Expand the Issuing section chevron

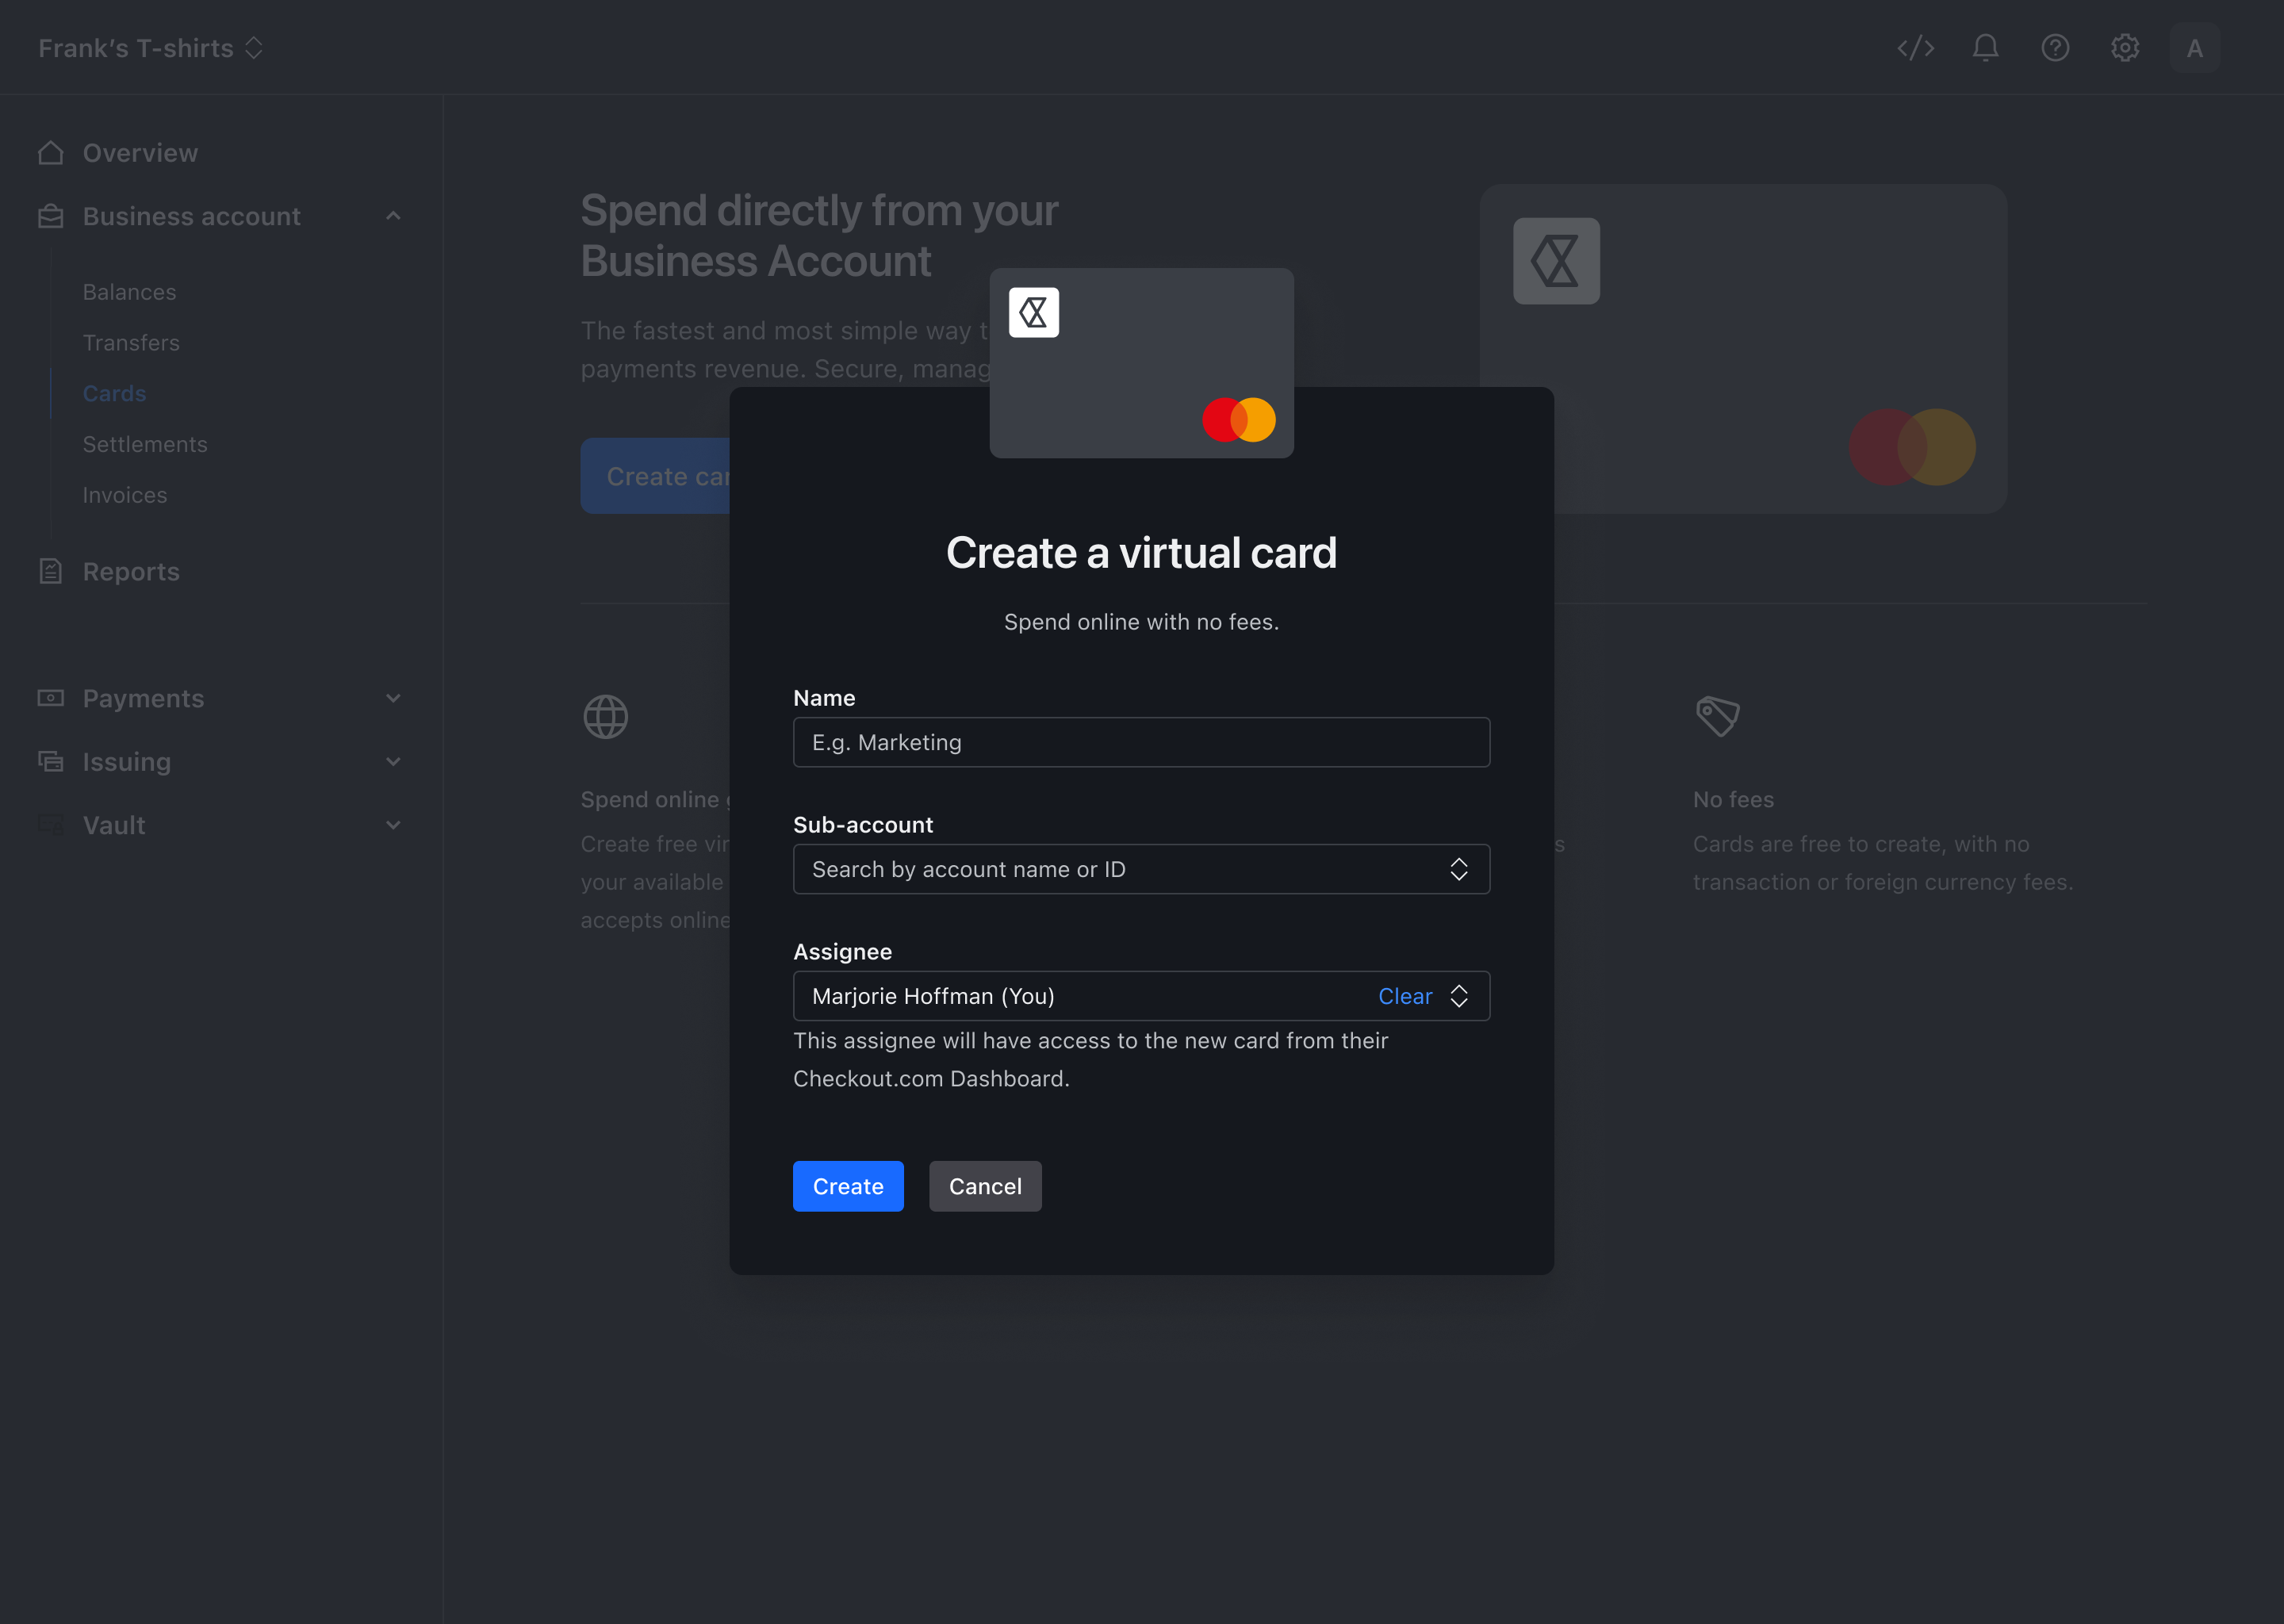393,761
